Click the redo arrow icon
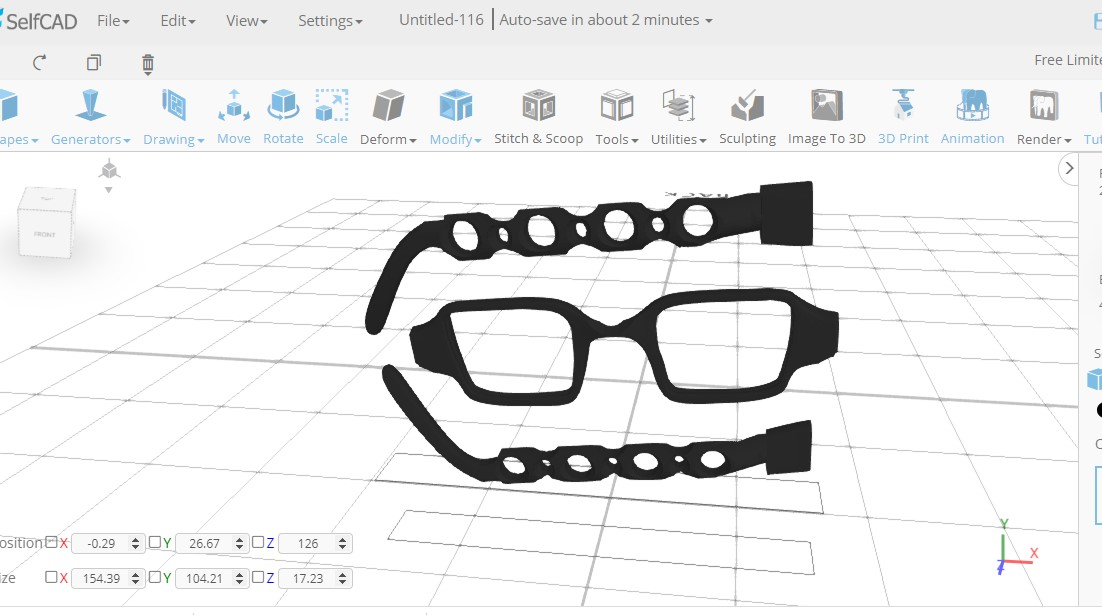Viewport: 1102px width, 615px height. tap(39, 63)
